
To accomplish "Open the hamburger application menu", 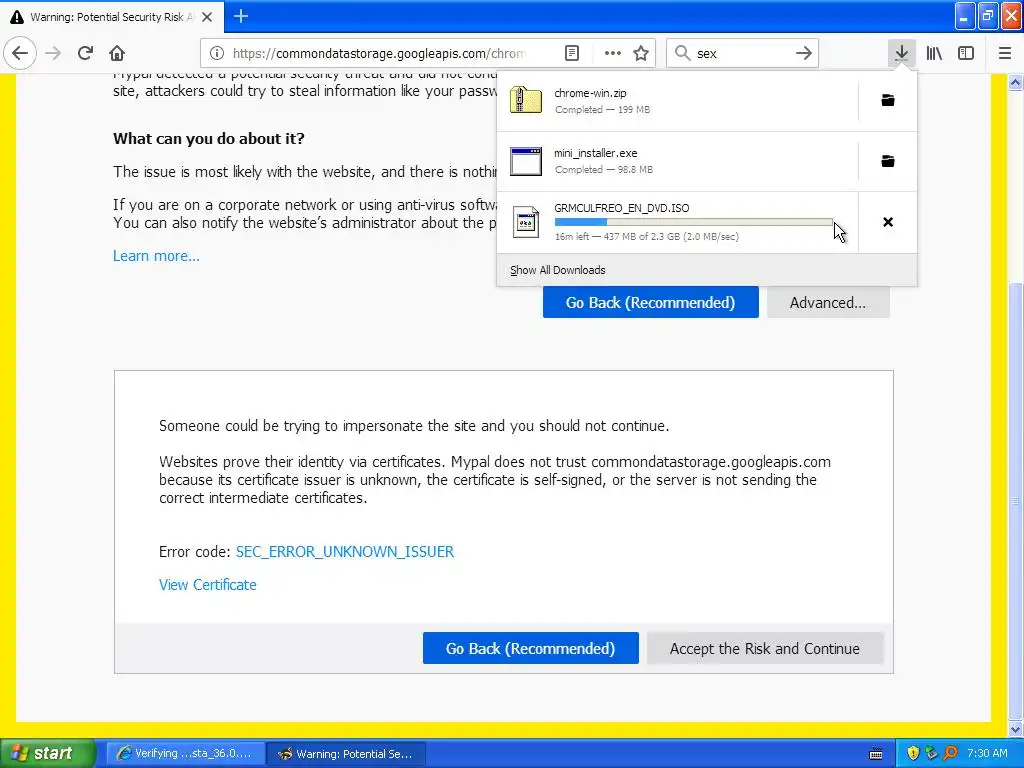I will (x=1005, y=53).
